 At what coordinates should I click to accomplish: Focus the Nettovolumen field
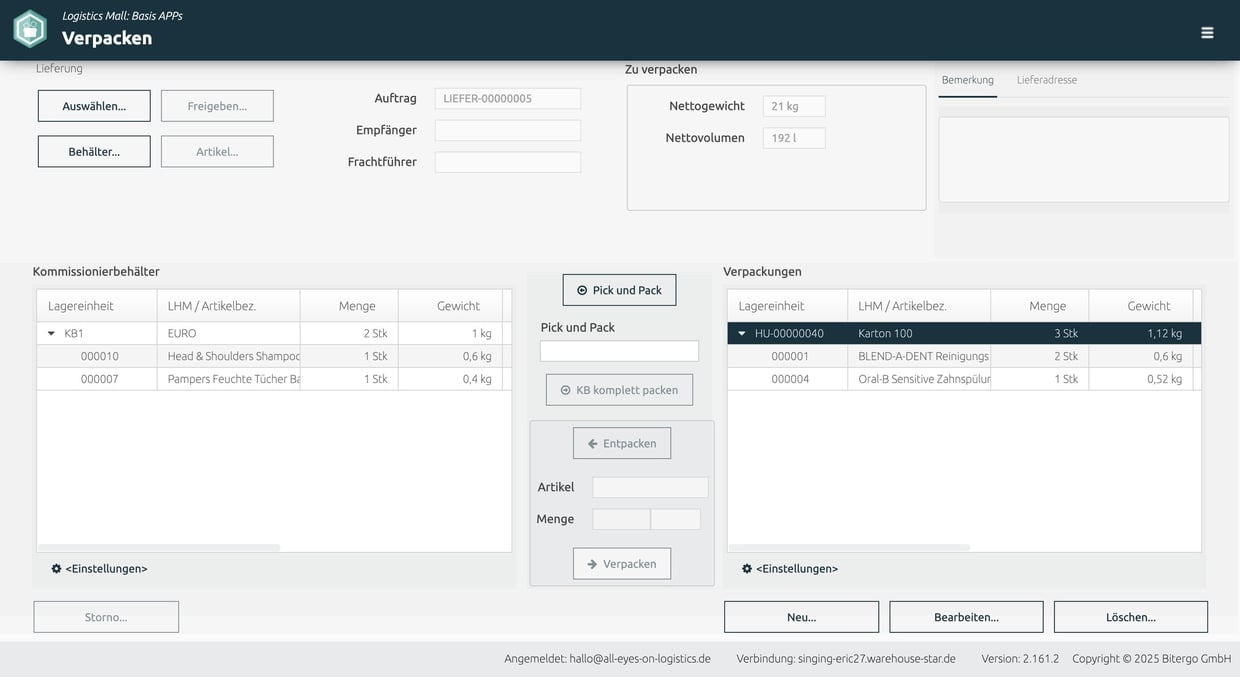[x=794, y=138]
